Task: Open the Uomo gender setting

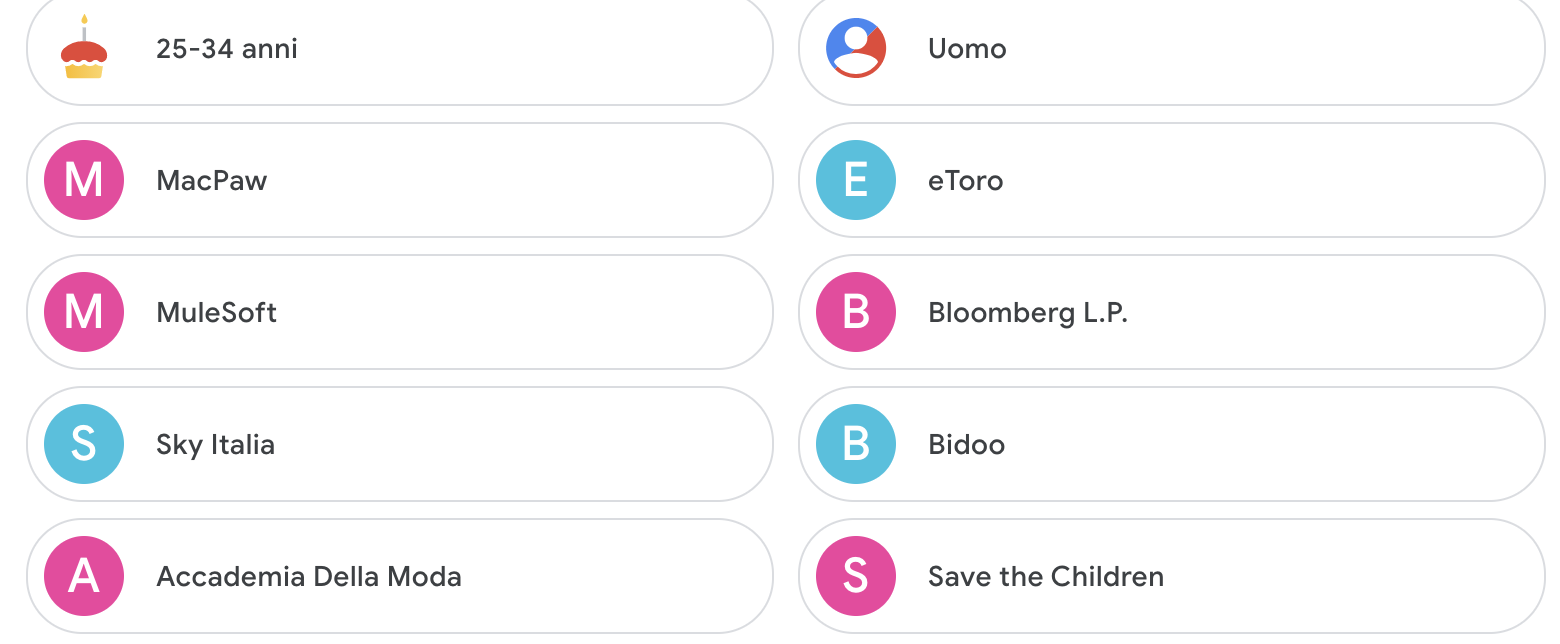Action: click(967, 48)
